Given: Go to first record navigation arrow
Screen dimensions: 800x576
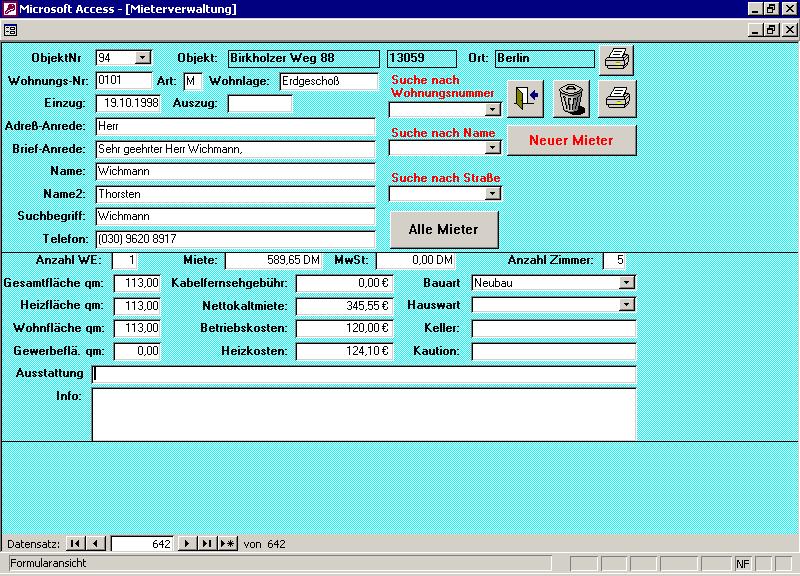Looking at the screenshot, I should click(x=75, y=543).
